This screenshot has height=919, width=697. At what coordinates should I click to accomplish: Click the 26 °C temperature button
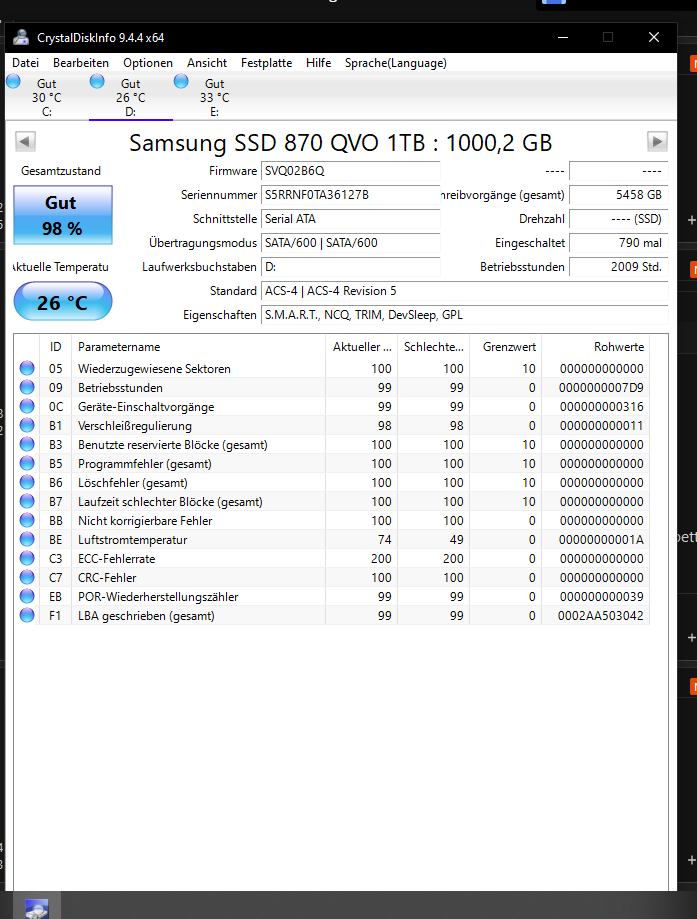63,301
